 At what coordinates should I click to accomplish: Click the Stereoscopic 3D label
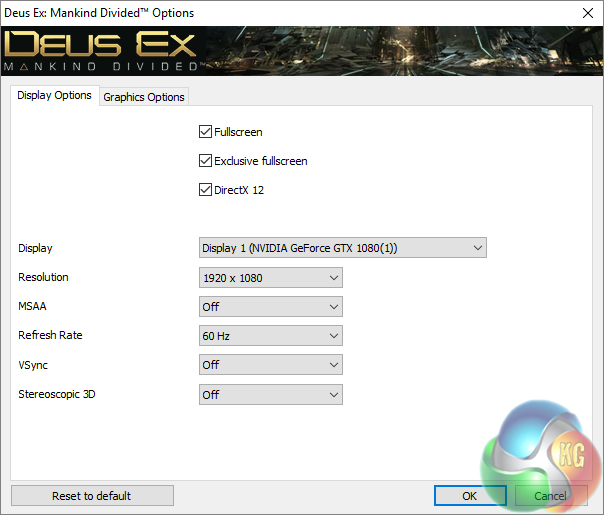coord(57,394)
